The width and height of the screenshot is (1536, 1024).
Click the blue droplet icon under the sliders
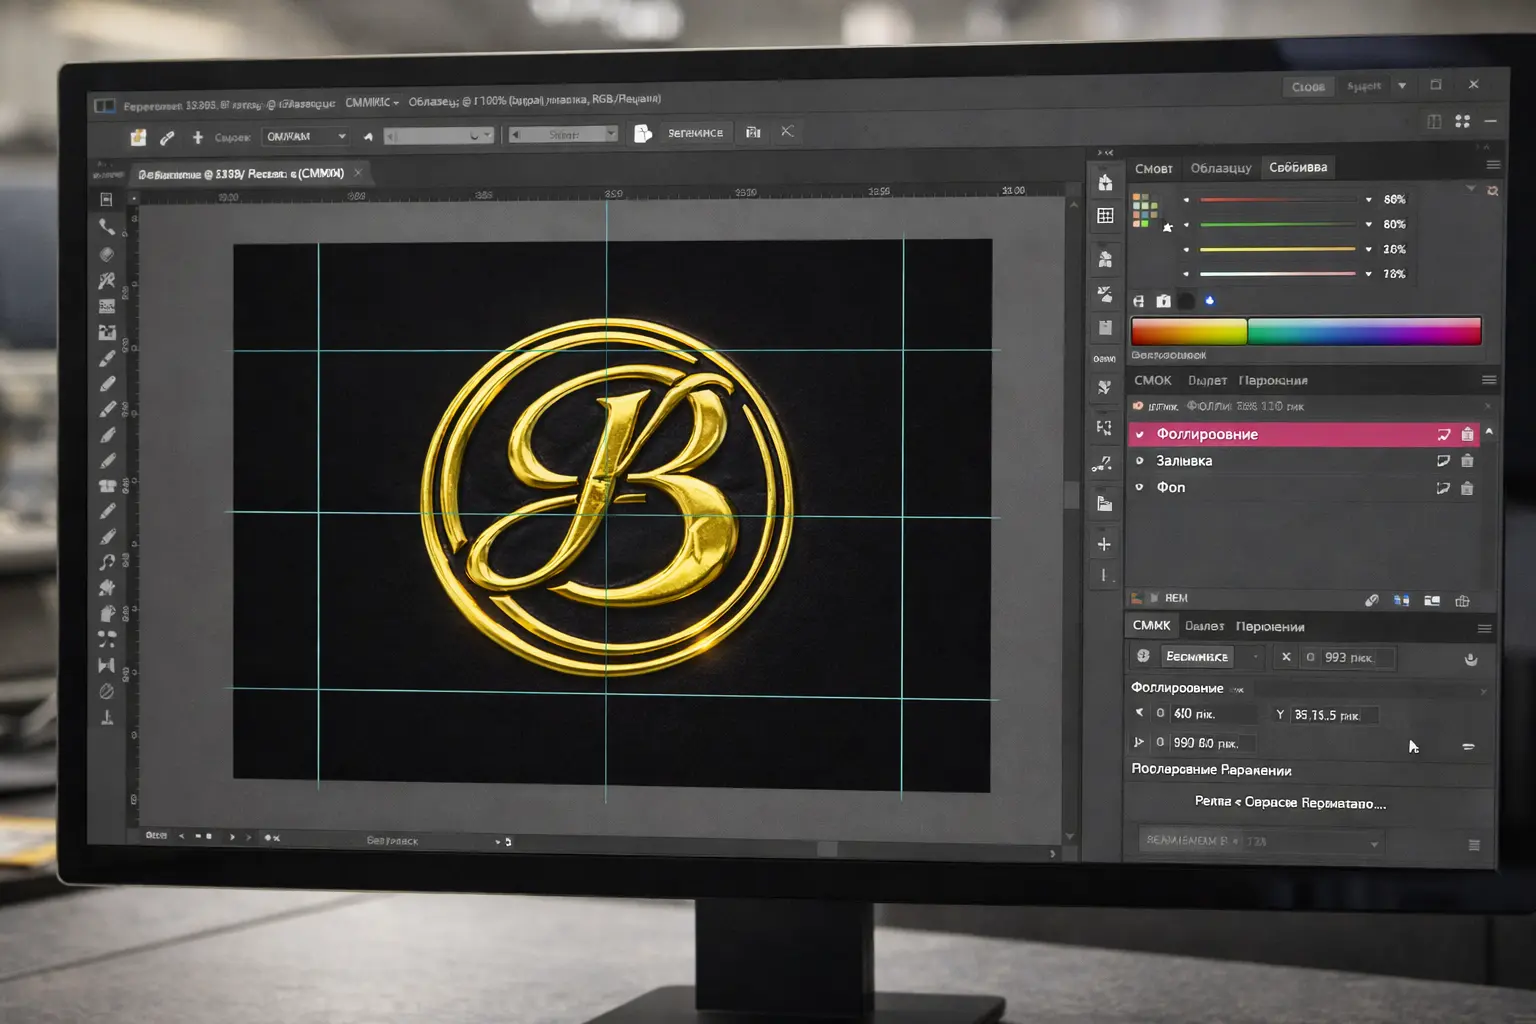(x=1210, y=300)
